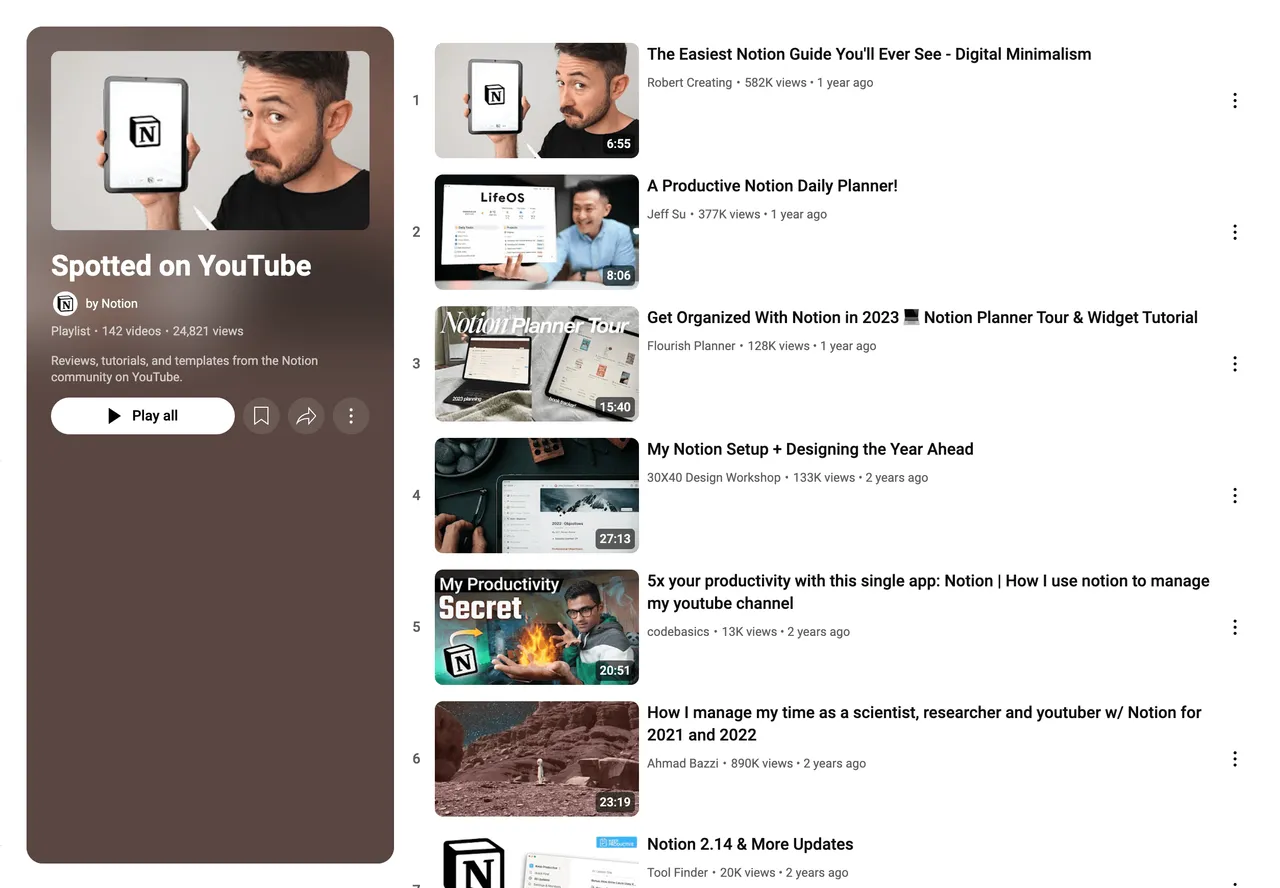Open three-dot menu for Get Organized With Notion

(1234, 364)
